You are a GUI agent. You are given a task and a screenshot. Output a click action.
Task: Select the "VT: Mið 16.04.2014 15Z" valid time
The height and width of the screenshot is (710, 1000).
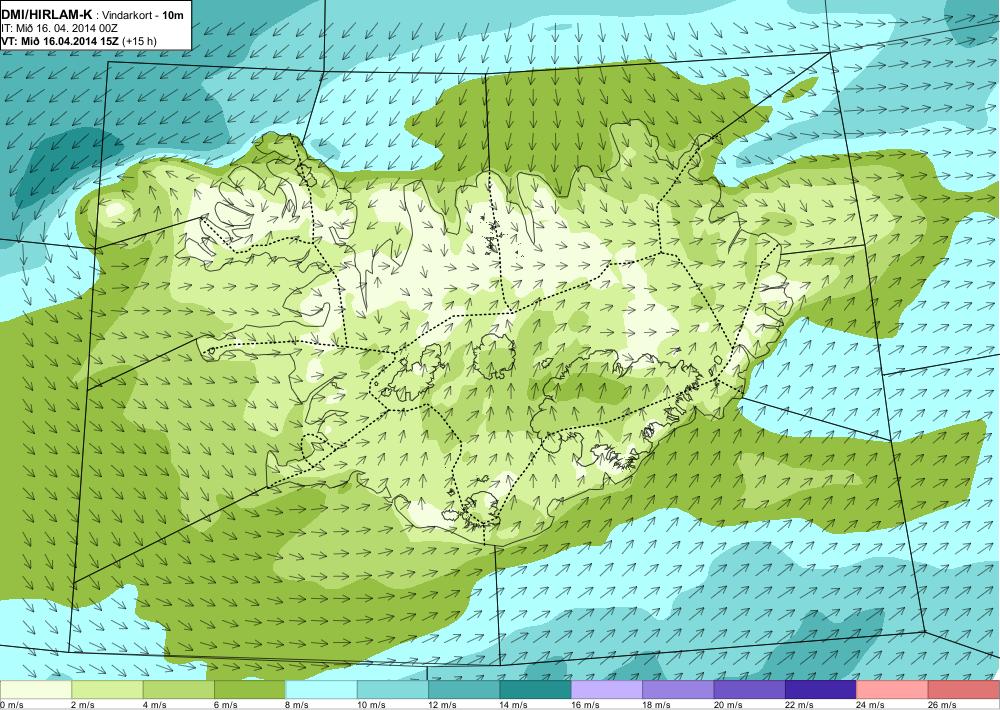[61, 41]
